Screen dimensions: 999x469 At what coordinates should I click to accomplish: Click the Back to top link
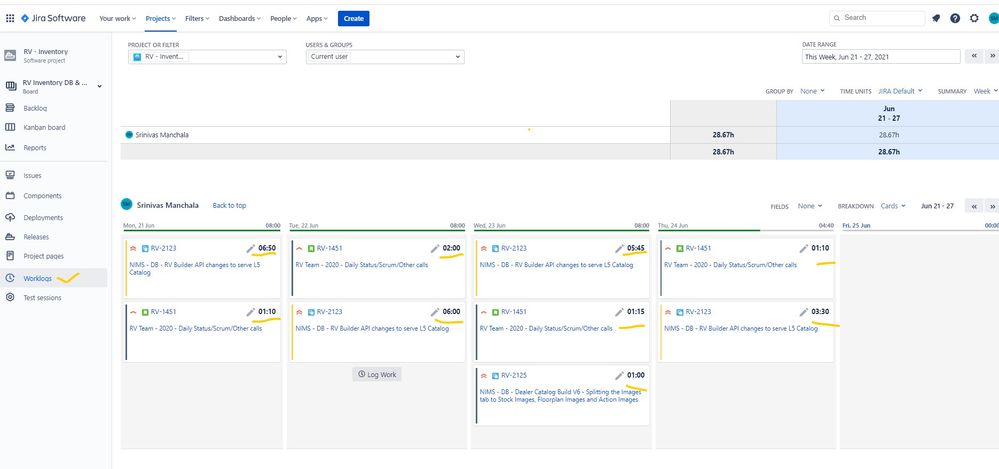229,205
